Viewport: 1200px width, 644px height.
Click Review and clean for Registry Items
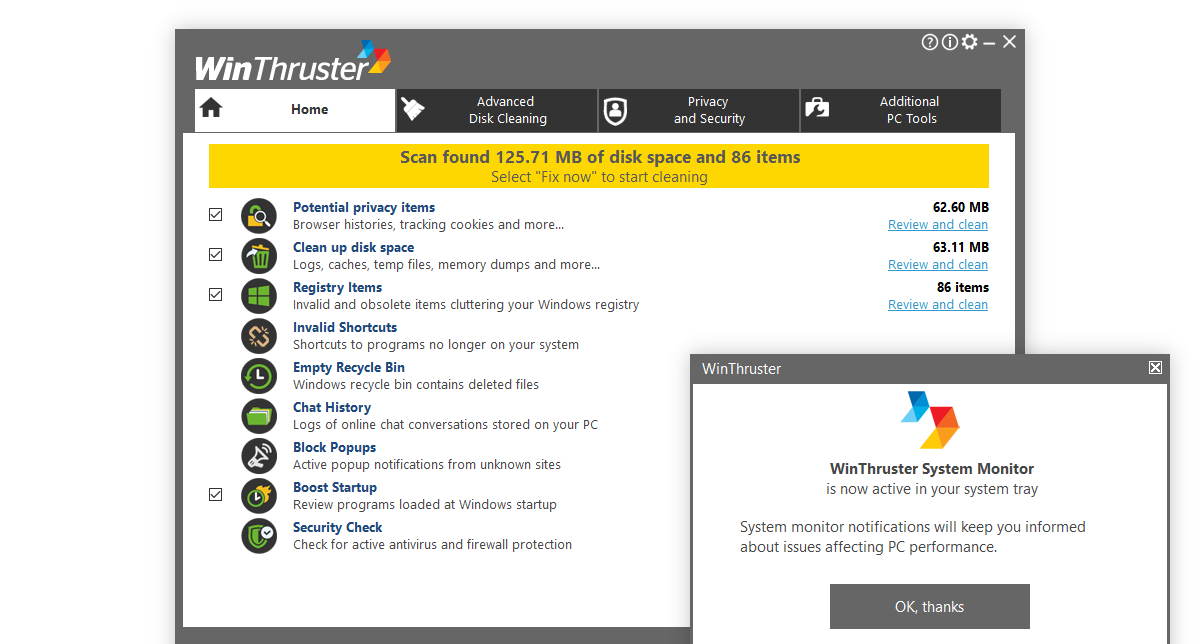coord(937,305)
